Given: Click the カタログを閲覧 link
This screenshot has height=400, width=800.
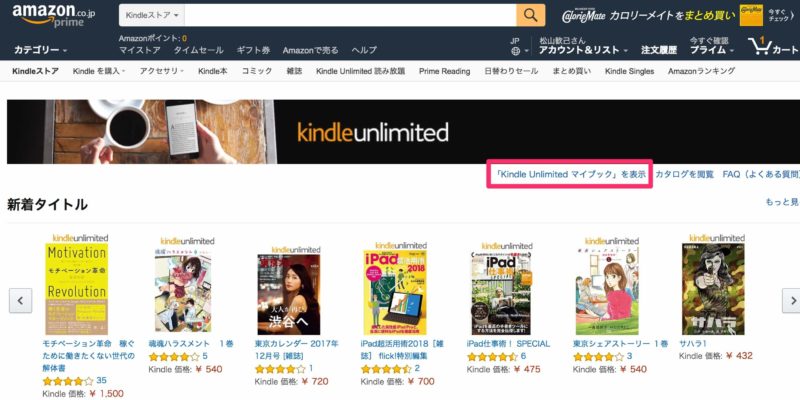Looking at the screenshot, I should [x=684, y=174].
